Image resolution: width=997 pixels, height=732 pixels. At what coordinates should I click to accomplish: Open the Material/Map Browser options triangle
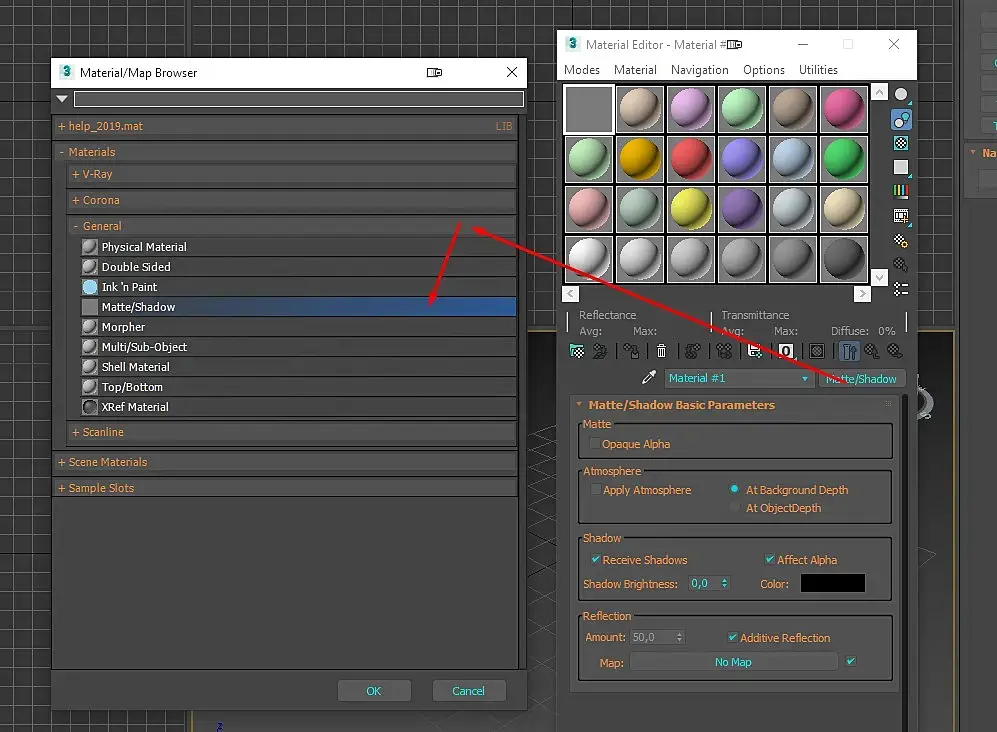pos(62,99)
